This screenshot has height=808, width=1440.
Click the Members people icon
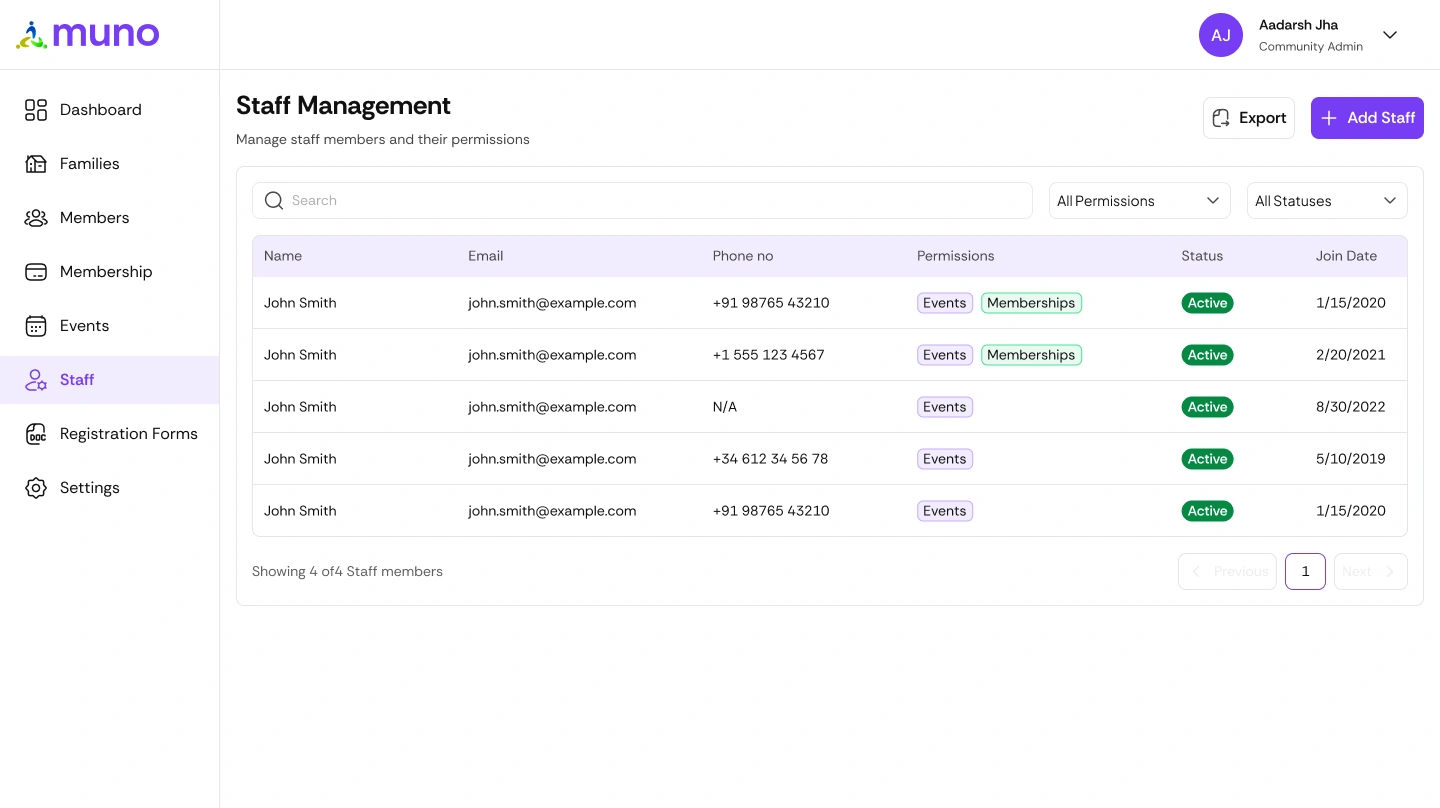coord(36,218)
